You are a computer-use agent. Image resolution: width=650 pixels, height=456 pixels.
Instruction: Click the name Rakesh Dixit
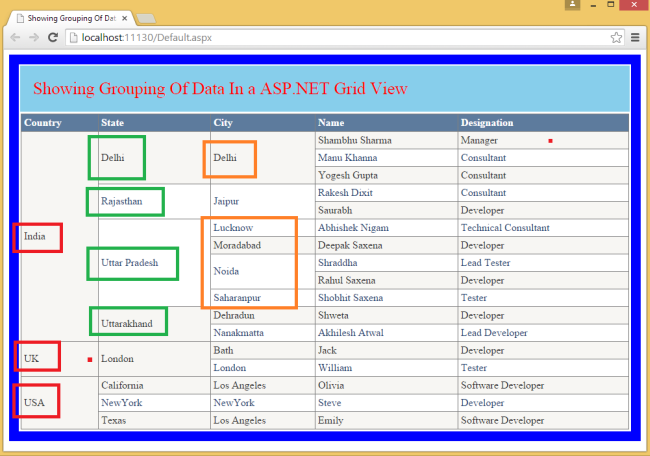[345, 193]
